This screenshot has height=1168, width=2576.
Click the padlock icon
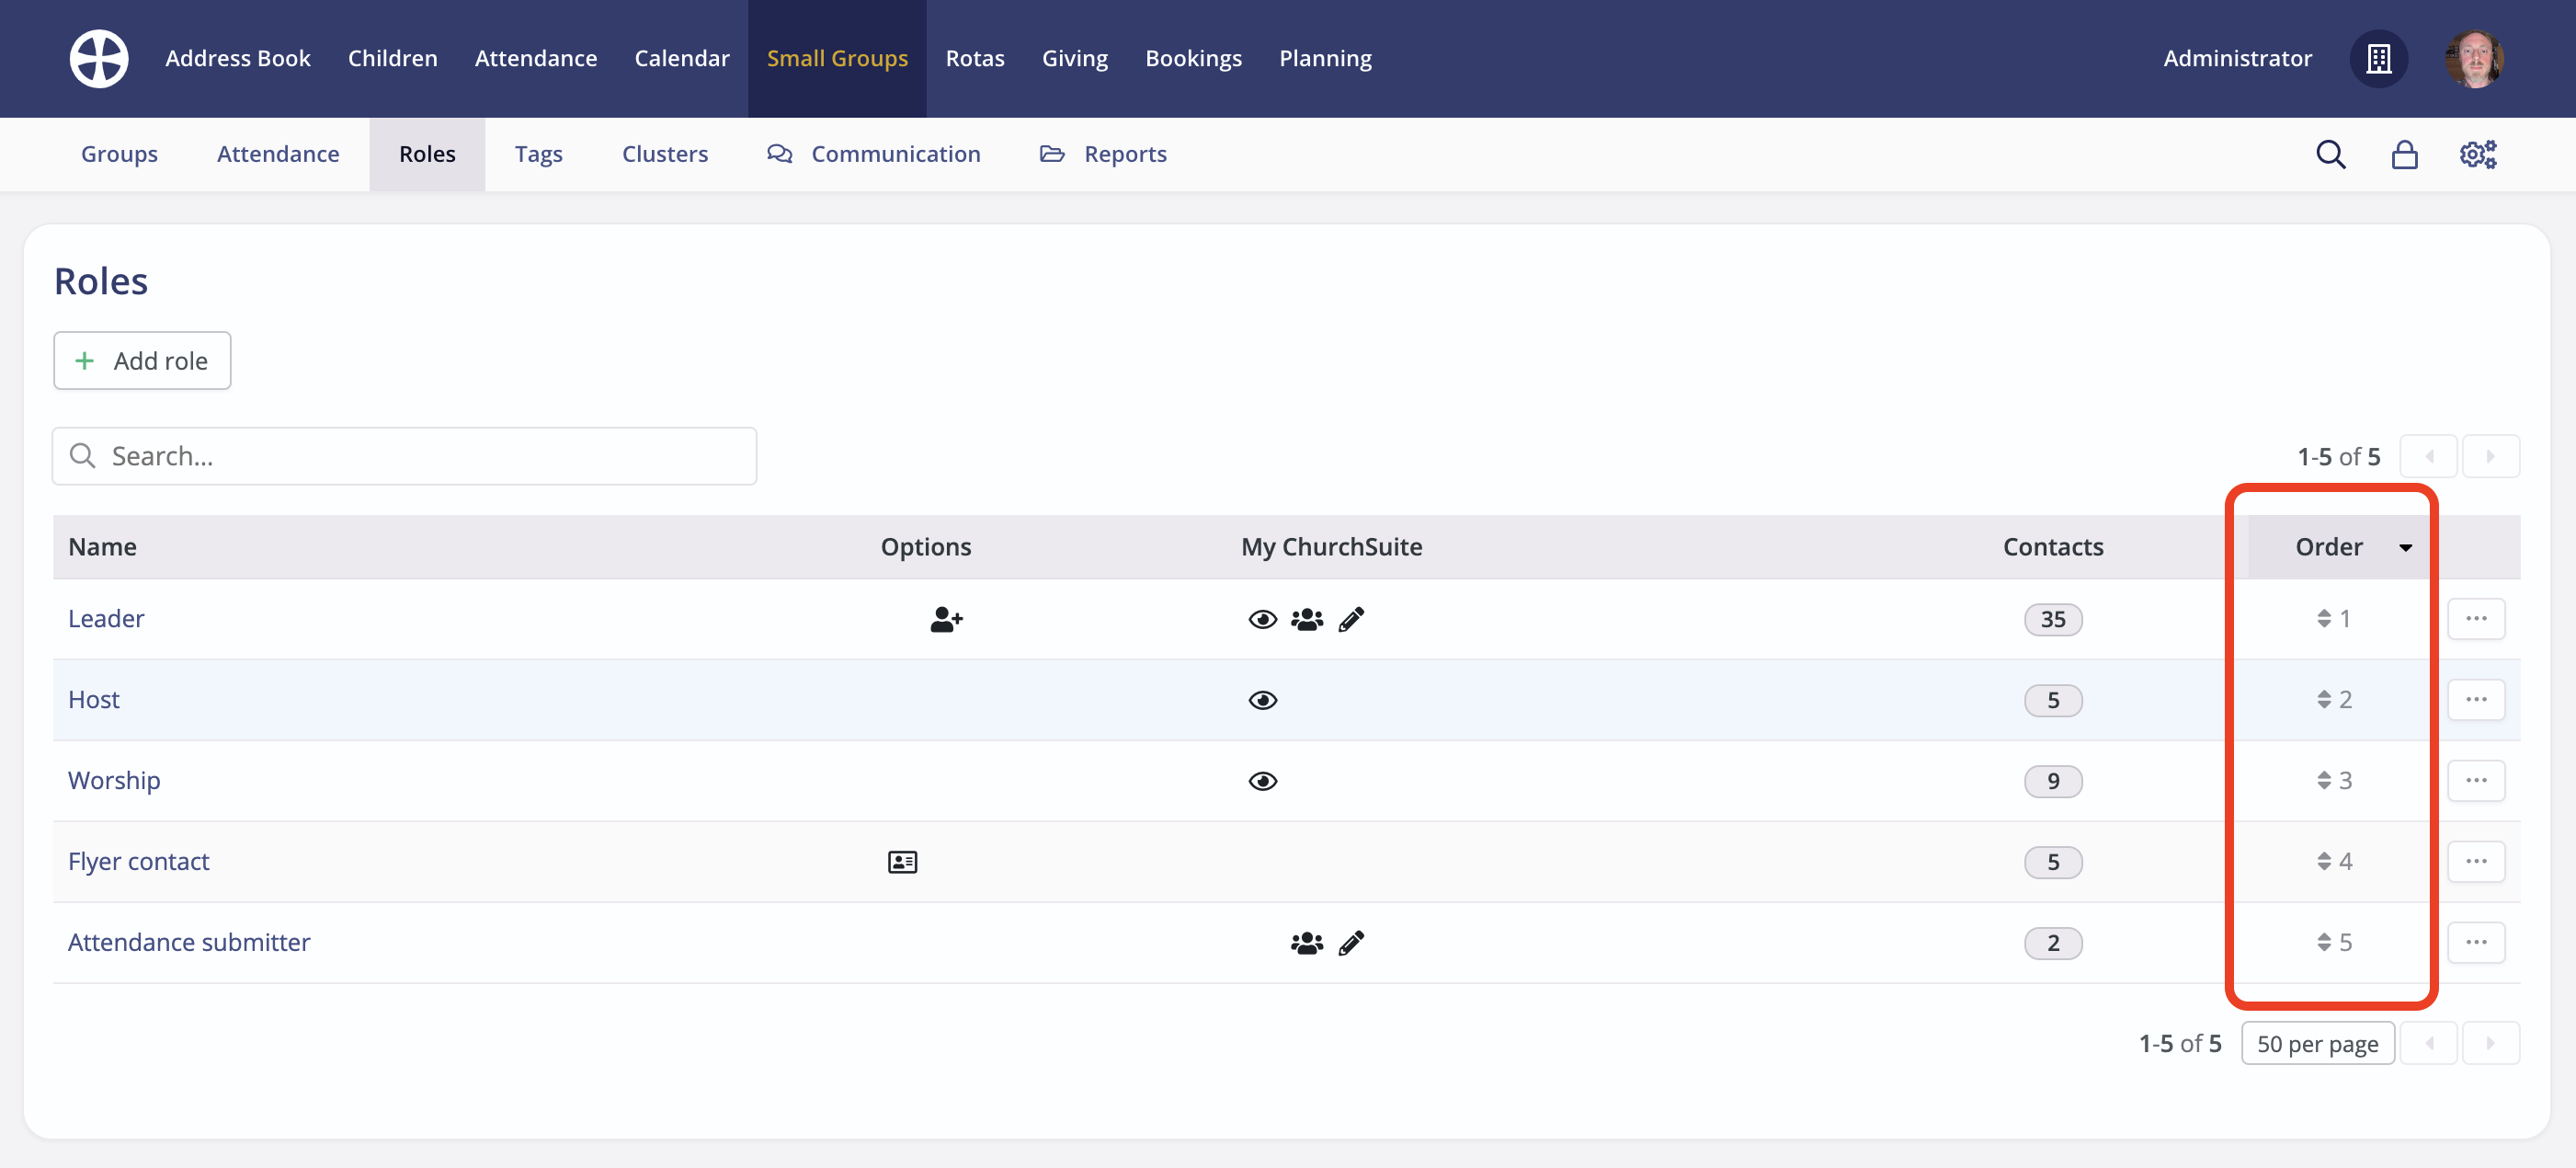[2404, 154]
